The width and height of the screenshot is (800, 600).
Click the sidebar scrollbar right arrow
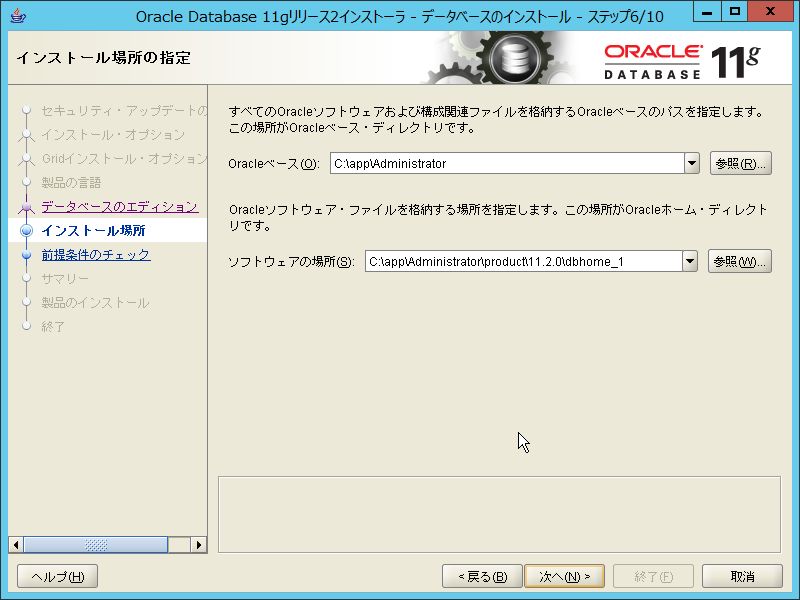tap(199, 545)
